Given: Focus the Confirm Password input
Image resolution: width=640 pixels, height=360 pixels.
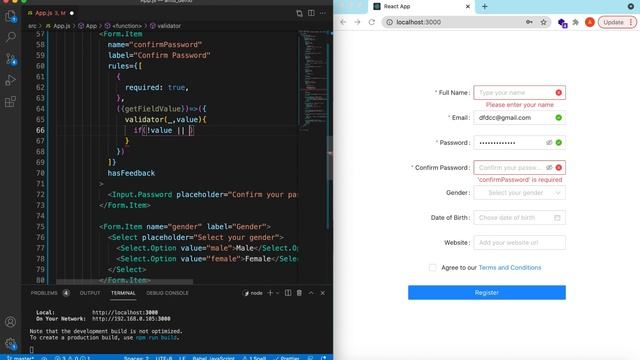Looking at the screenshot, I should click(520, 167).
